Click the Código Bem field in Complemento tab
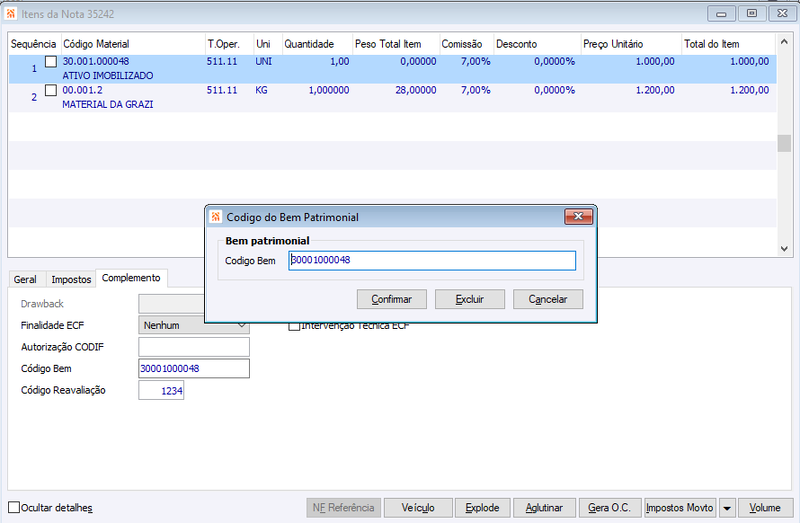 [x=194, y=368]
